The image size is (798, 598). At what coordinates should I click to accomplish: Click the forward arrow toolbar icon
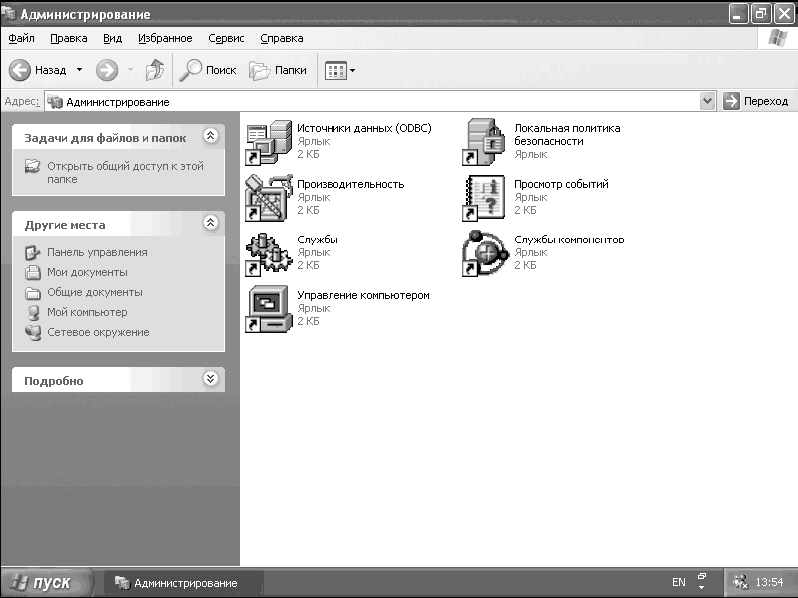[x=107, y=70]
